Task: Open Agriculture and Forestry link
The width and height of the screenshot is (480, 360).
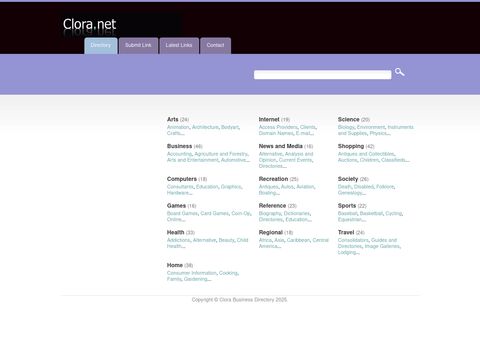Action: [x=221, y=154]
